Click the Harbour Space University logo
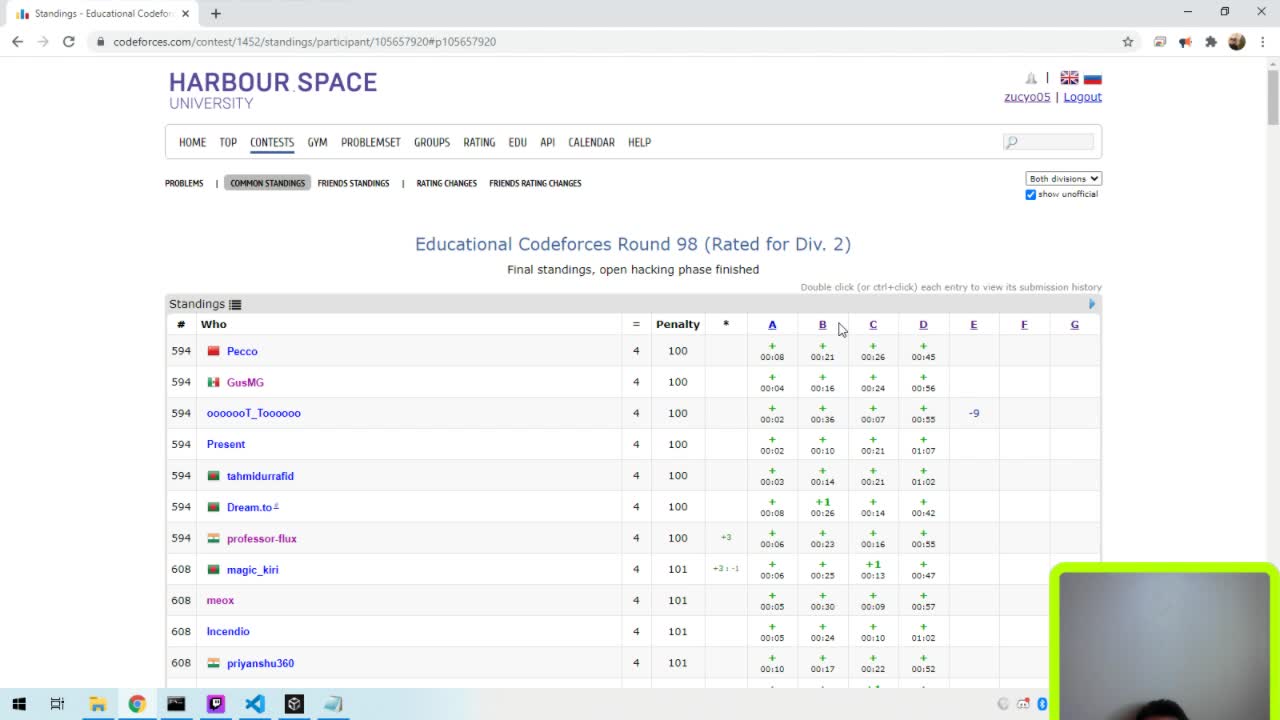Viewport: 1280px width, 720px height. click(273, 89)
